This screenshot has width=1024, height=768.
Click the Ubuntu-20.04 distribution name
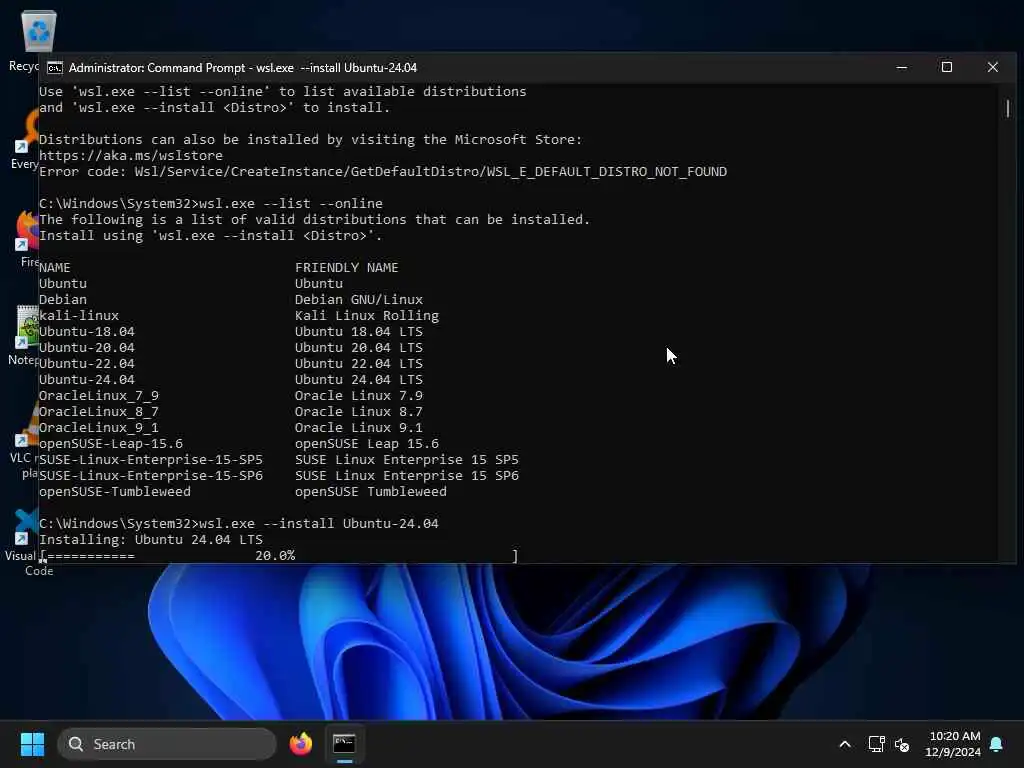pyautogui.click(x=87, y=347)
